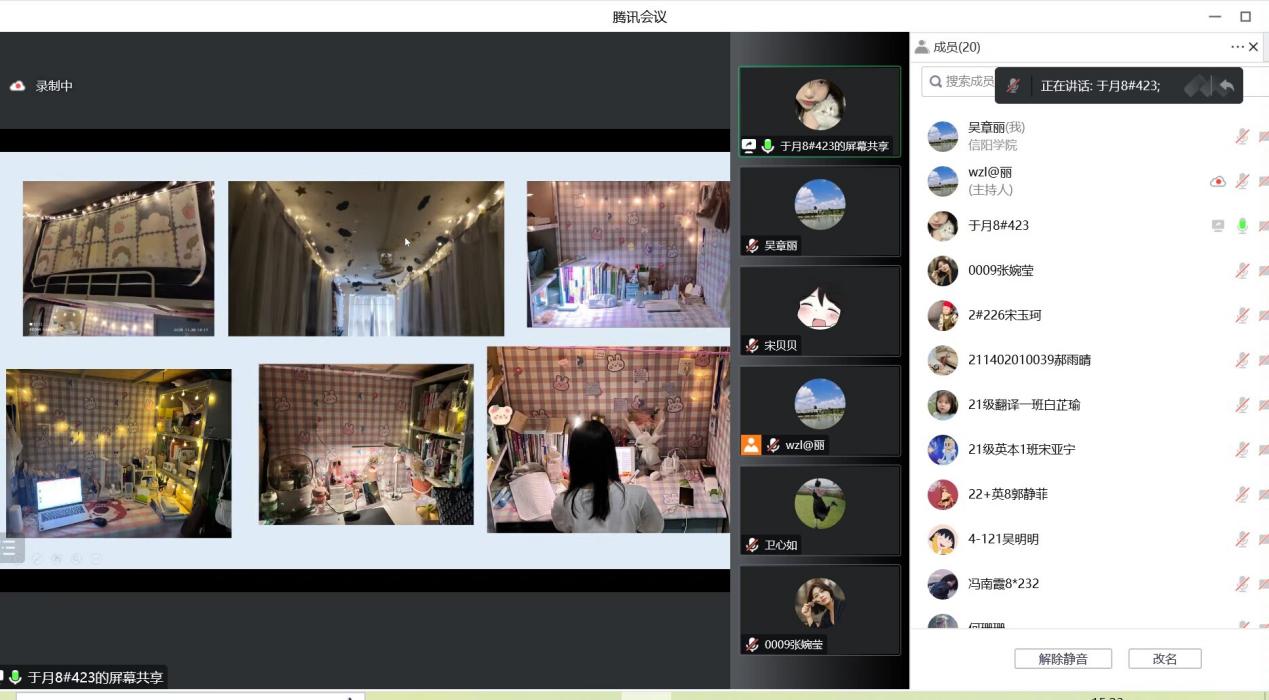Select member 21级翻译一班白芷瑜 in the list
Screen dimensions: 1269x700
(1024, 405)
